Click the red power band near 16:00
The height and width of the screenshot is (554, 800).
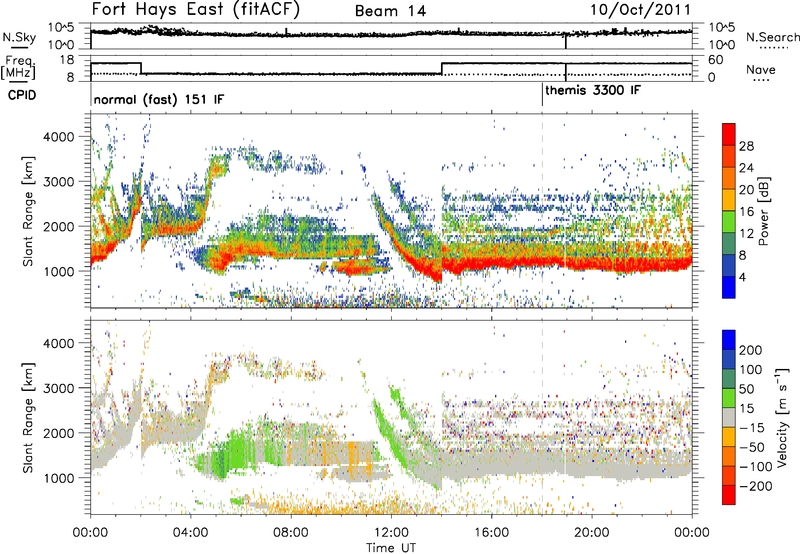(x=492, y=262)
